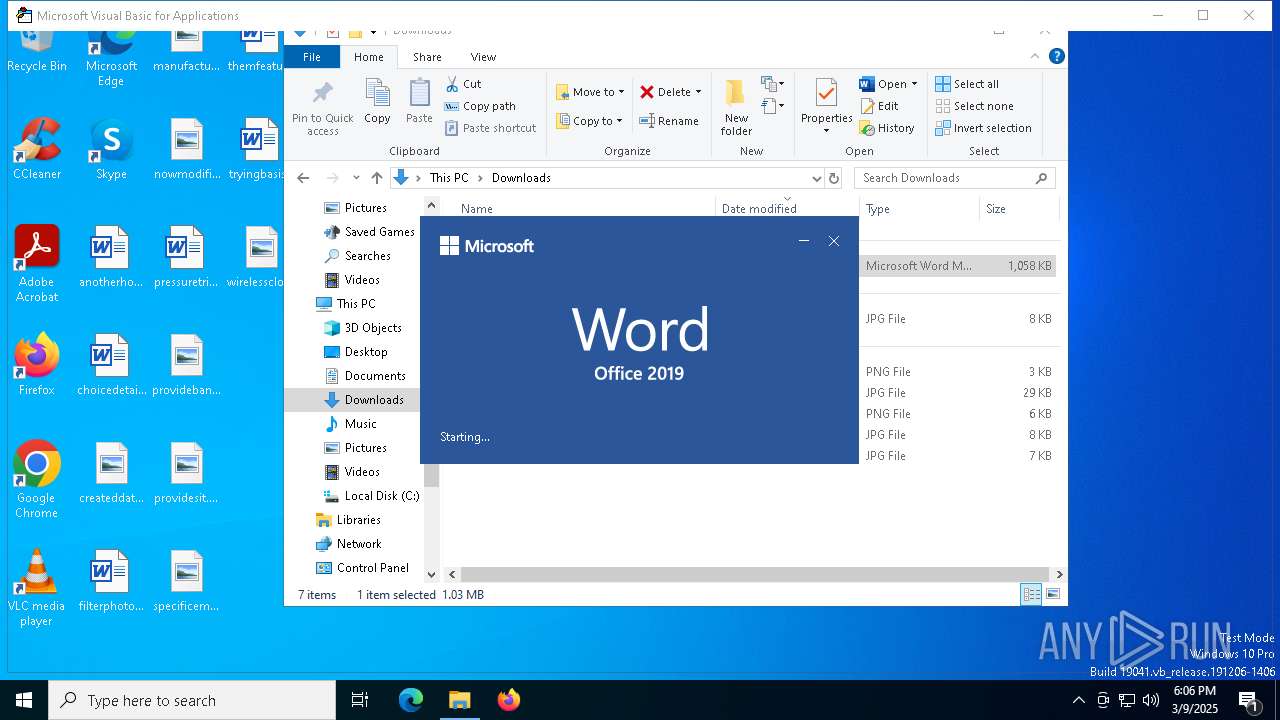The height and width of the screenshot is (720, 1280).
Task: Expand the Move to dropdown
Action: click(x=621, y=92)
